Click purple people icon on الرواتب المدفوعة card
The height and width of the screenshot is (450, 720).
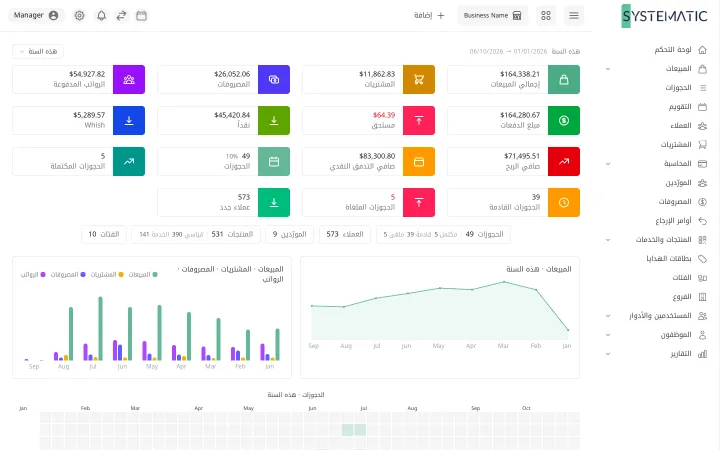[129, 79]
